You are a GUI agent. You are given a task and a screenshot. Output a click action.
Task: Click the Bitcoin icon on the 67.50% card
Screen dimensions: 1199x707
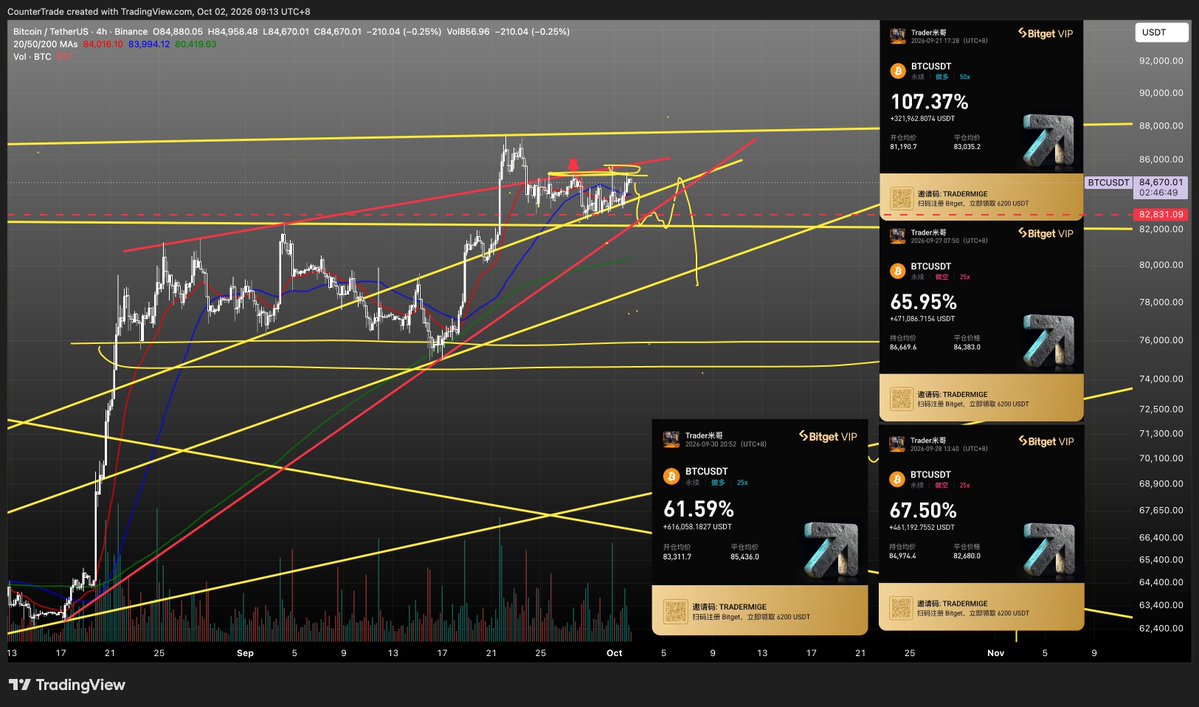click(898, 479)
